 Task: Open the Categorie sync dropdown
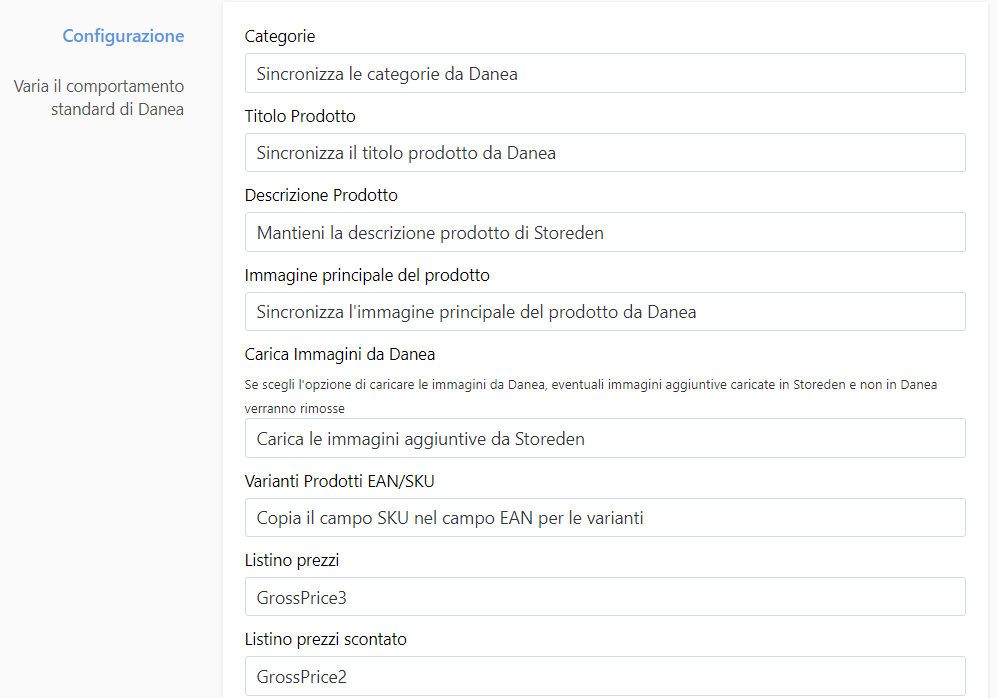[604, 73]
